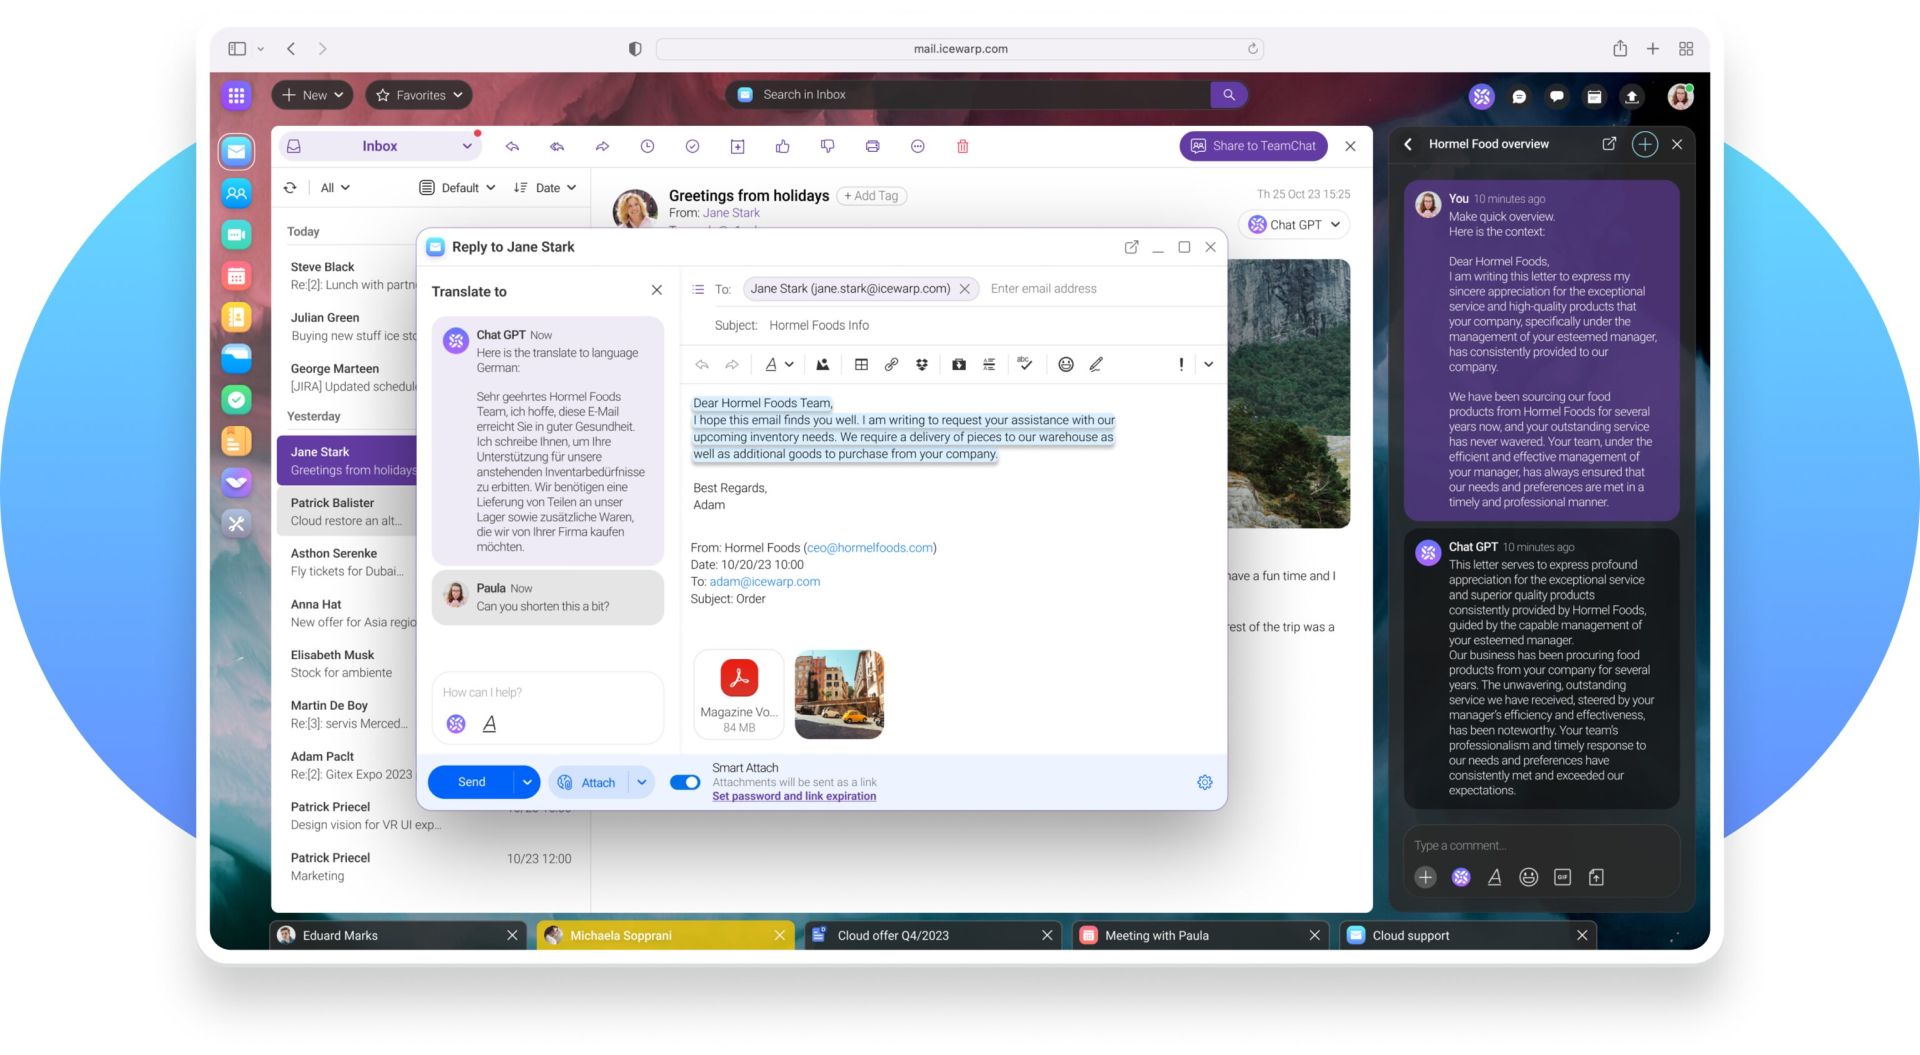
Task: Insert emoji in reply compose toolbar
Action: pos(1065,365)
